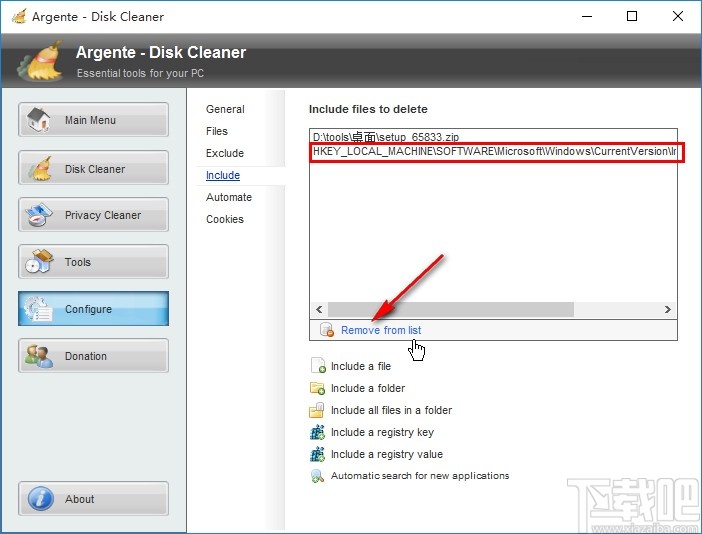Image resolution: width=702 pixels, height=534 pixels.
Task: Open the Tools section
Action: [94, 261]
